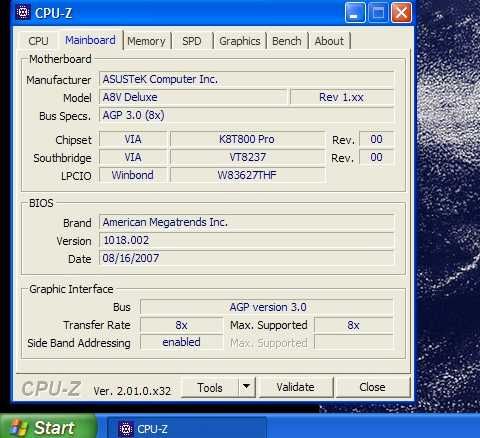Screen dimensions: 480x438
Task: Close CPU-Z with the red X
Action: [401, 13]
